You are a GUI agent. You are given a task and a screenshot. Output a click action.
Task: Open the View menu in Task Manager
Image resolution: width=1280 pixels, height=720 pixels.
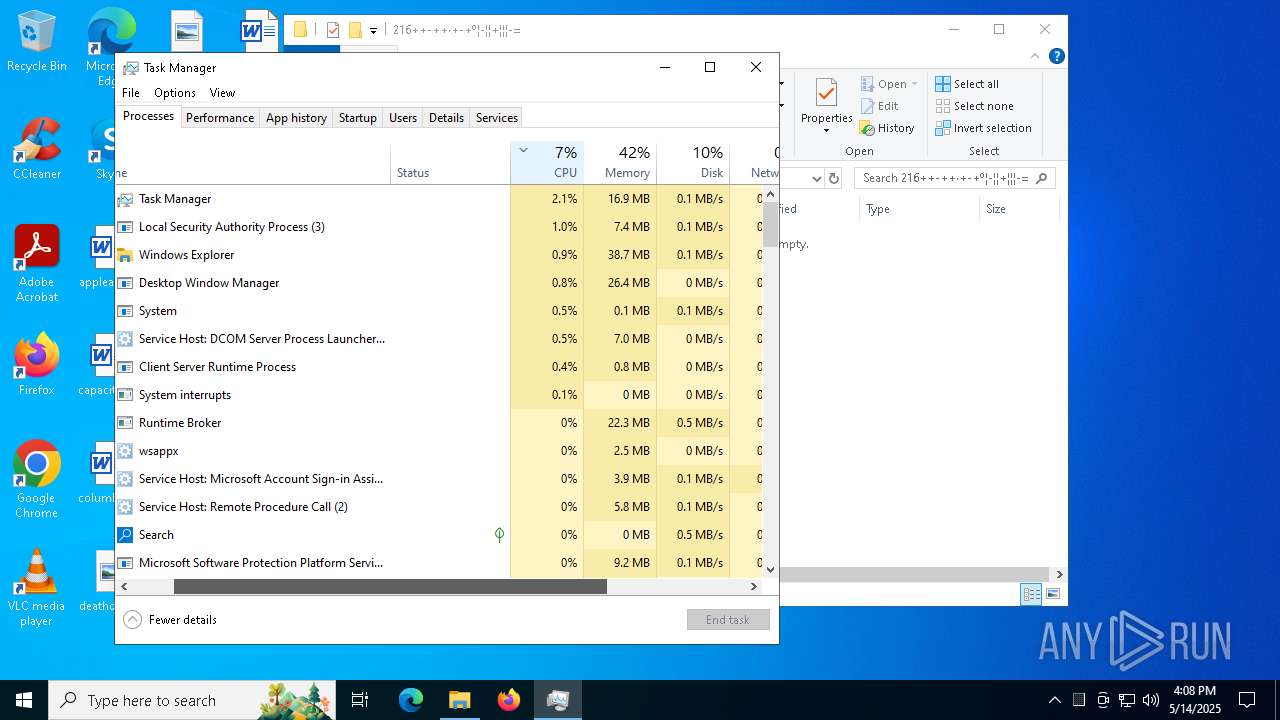click(x=222, y=93)
